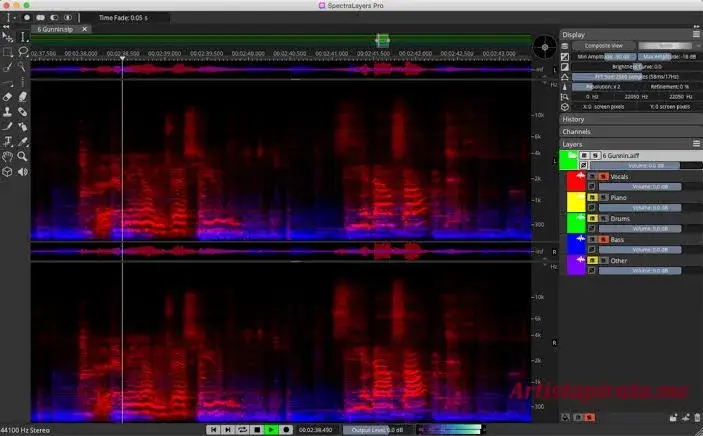This screenshot has height=436, width=703.
Task: Select the subtract from selection mode icon
Action: [x=54, y=18]
